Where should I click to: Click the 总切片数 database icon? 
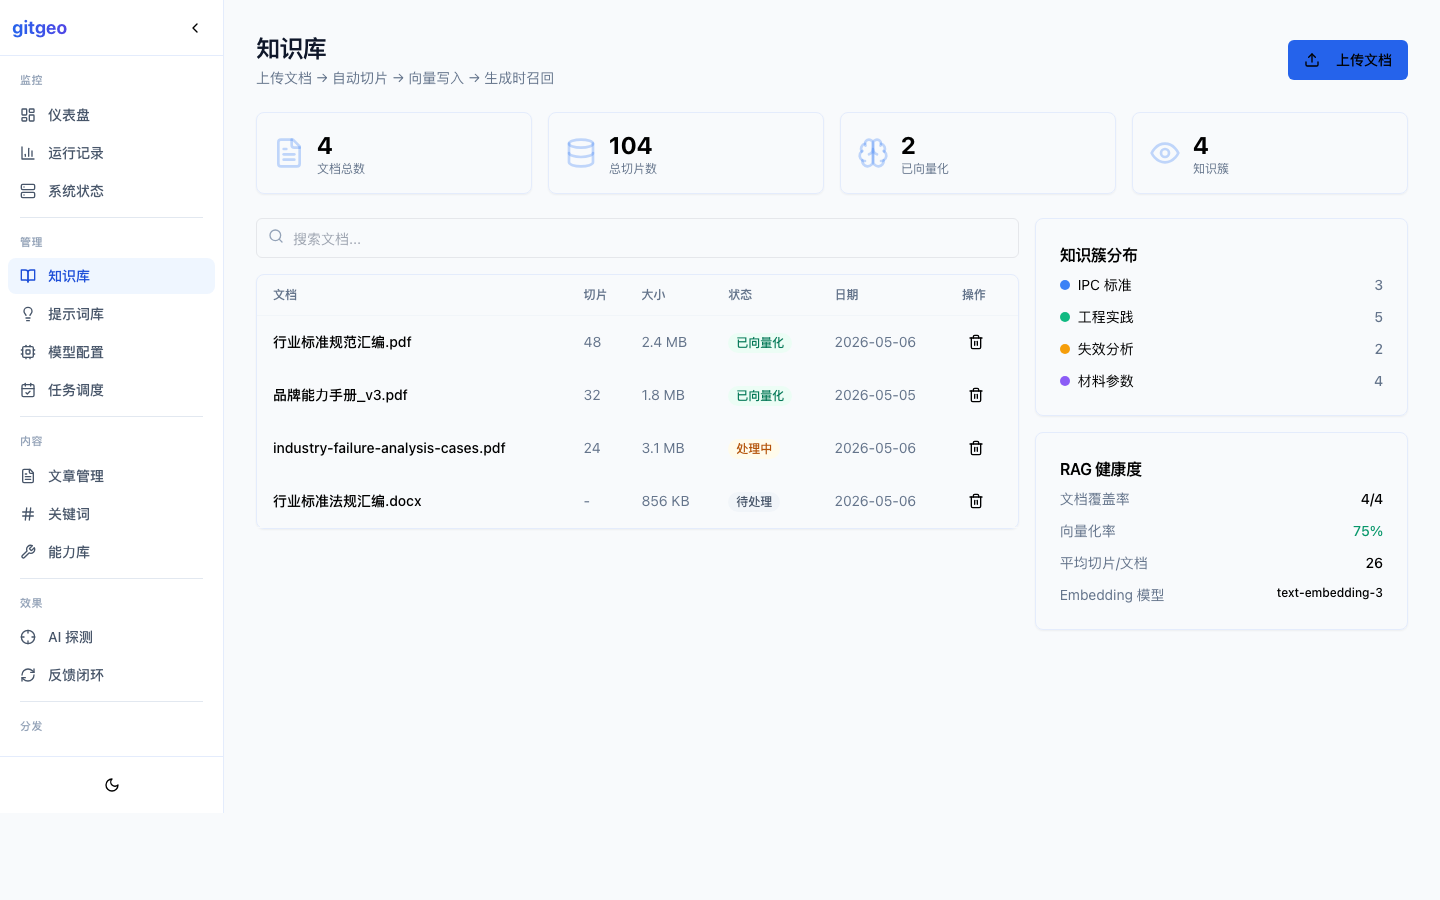pos(581,153)
